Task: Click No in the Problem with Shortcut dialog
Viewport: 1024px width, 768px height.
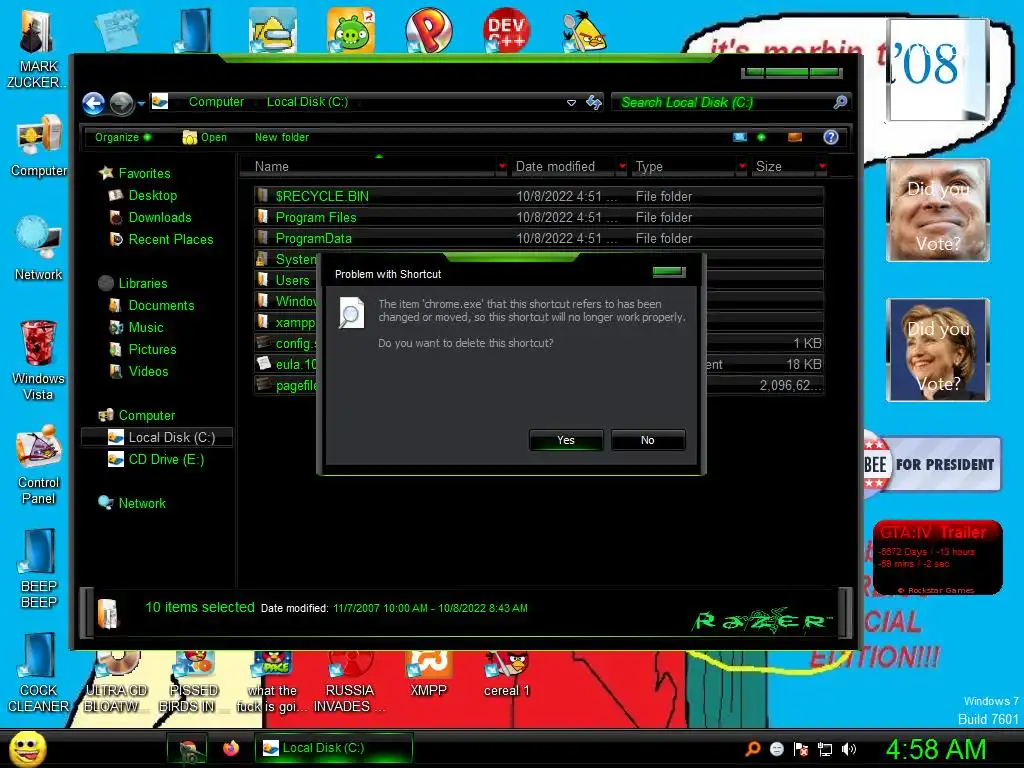Action: pyautogui.click(x=647, y=440)
